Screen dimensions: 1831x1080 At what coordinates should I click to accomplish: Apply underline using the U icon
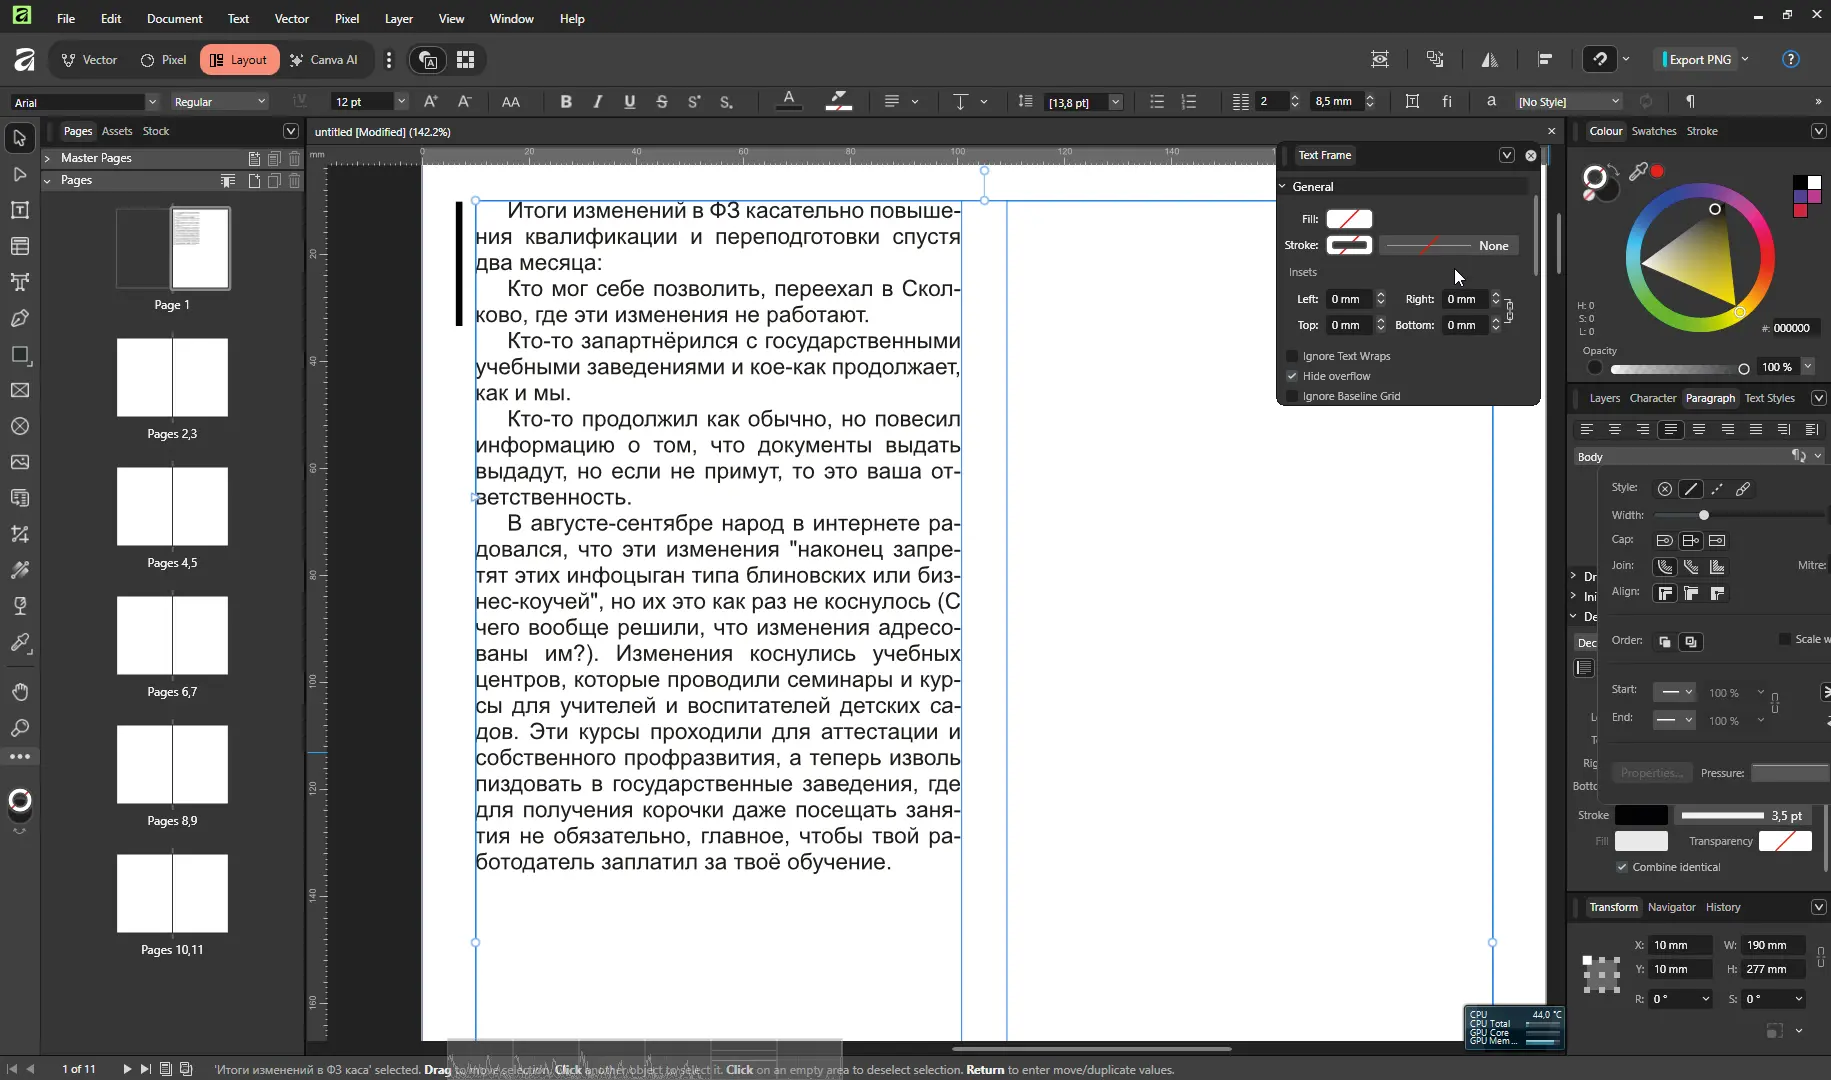[x=629, y=102]
